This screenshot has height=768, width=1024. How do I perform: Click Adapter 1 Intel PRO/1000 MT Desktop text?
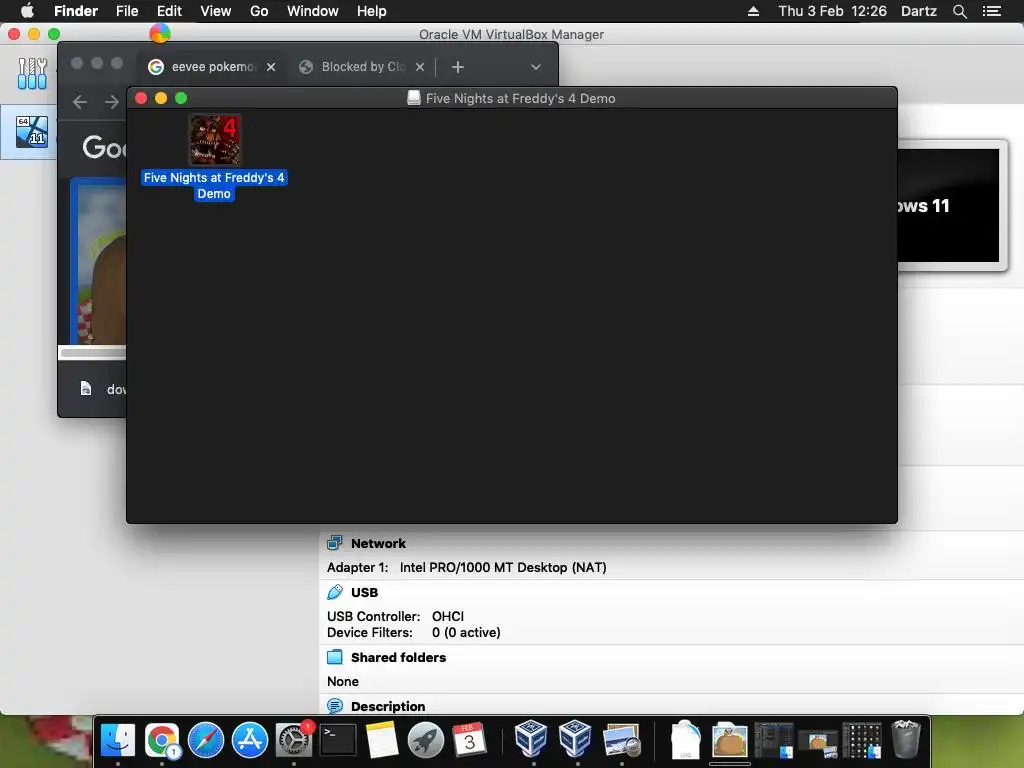466,567
